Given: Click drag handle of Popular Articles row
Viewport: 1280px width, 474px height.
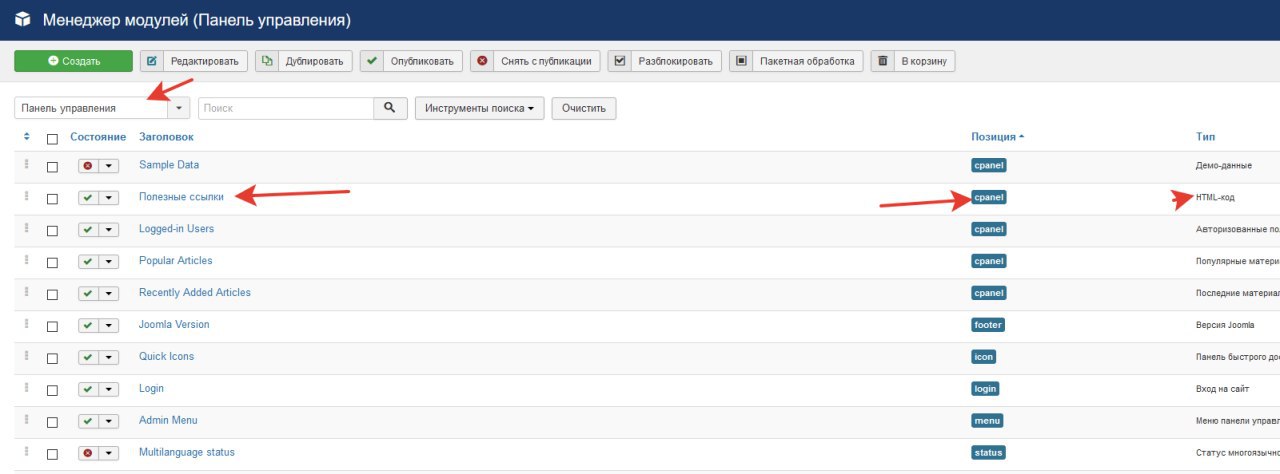Looking at the screenshot, I should 27,262.
